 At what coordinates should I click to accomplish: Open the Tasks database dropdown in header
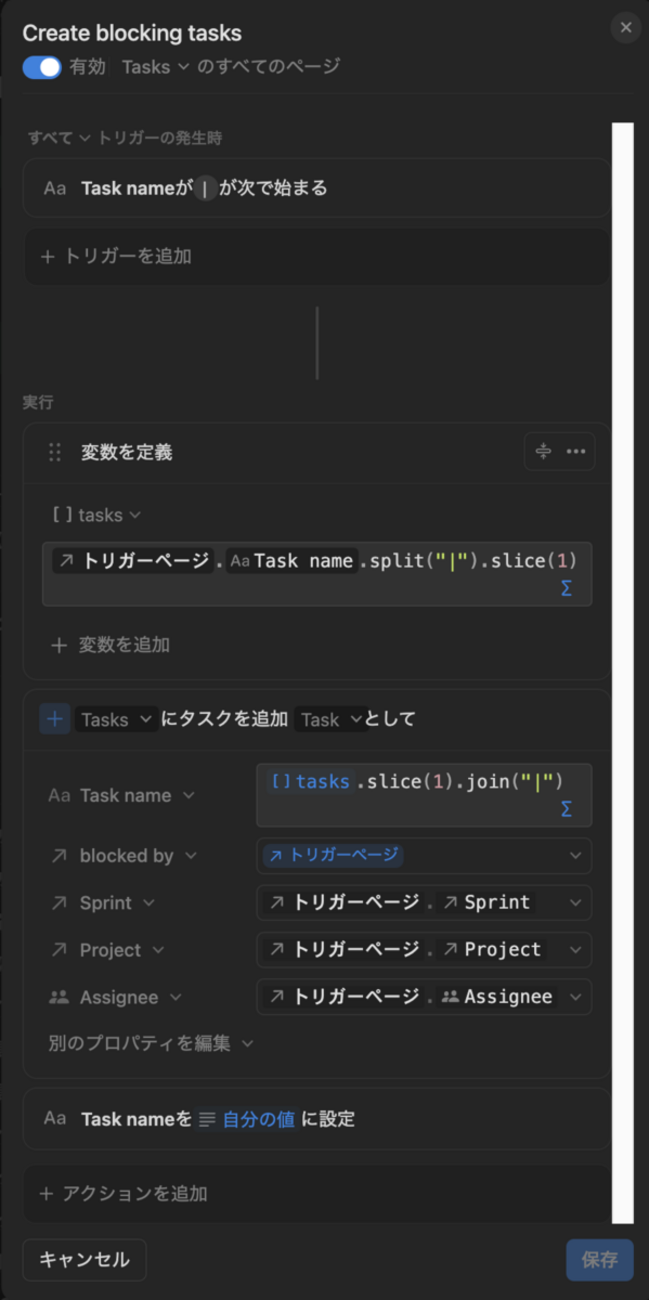(155, 67)
